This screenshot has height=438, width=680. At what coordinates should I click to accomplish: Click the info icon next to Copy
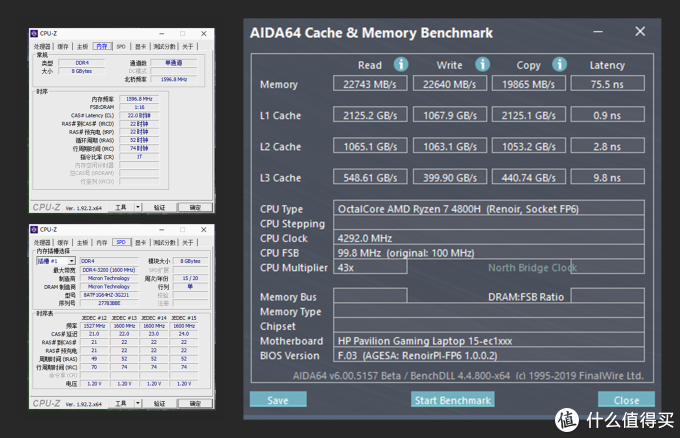(x=559, y=64)
